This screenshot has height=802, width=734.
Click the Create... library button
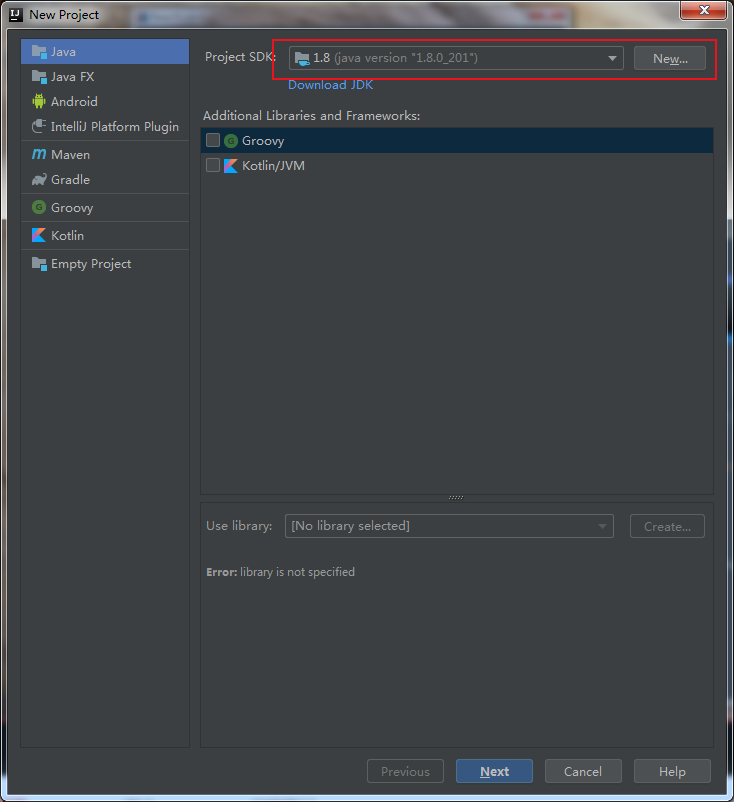tap(668, 526)
